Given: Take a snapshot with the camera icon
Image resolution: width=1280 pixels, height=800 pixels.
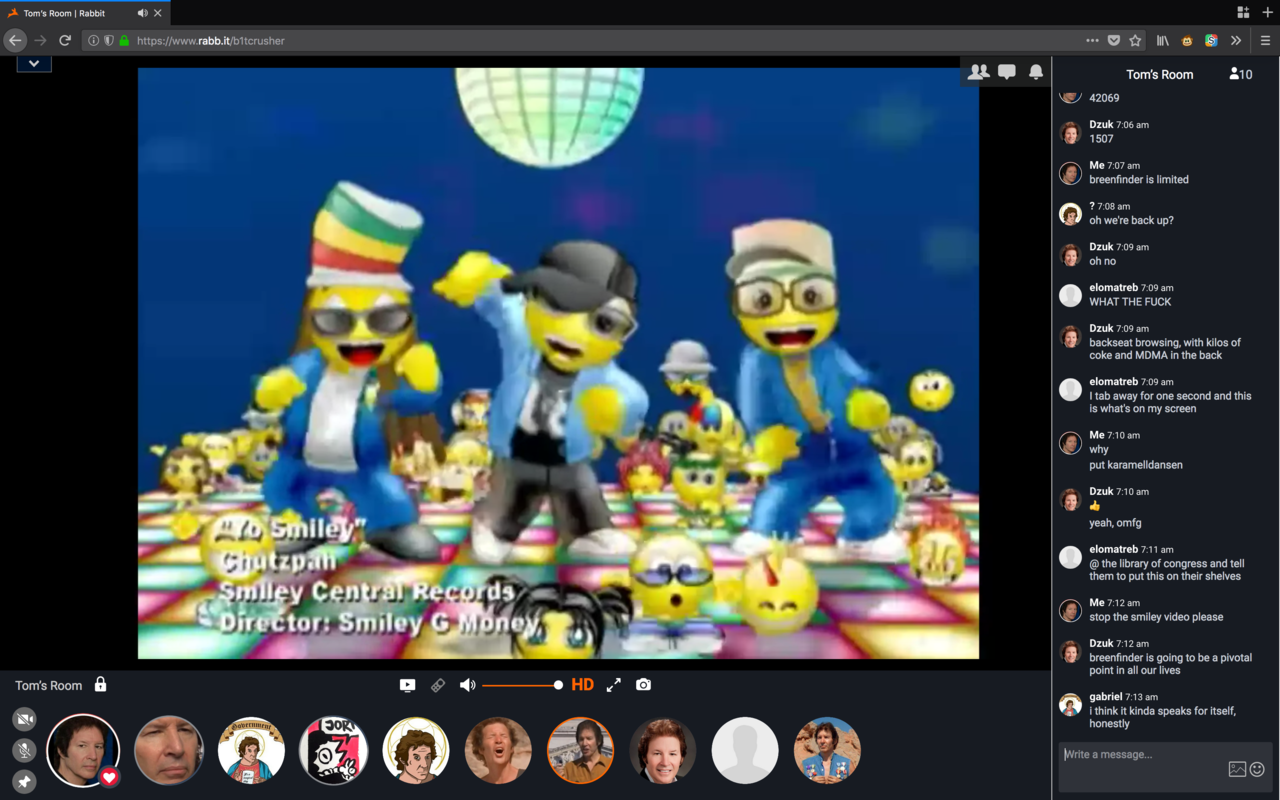Looking at the screenshot, I should pos(643,685).
